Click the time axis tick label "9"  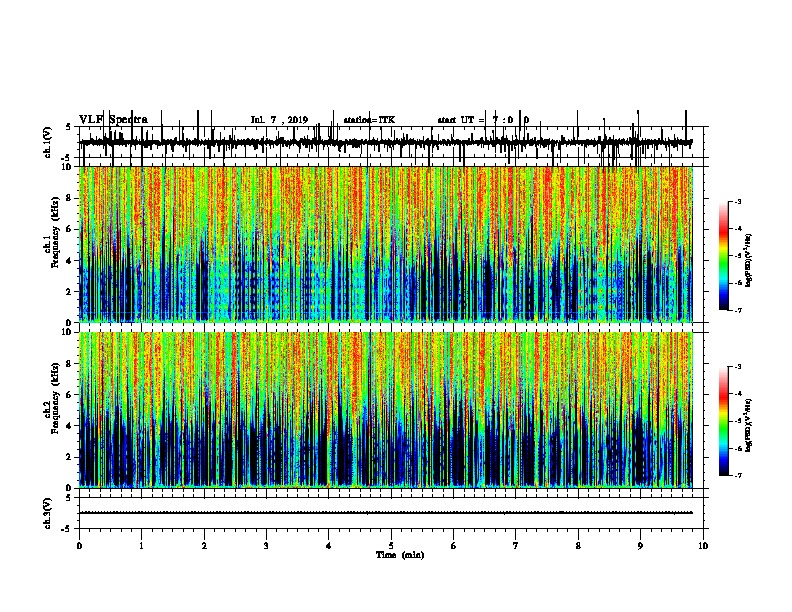[640, 546]
